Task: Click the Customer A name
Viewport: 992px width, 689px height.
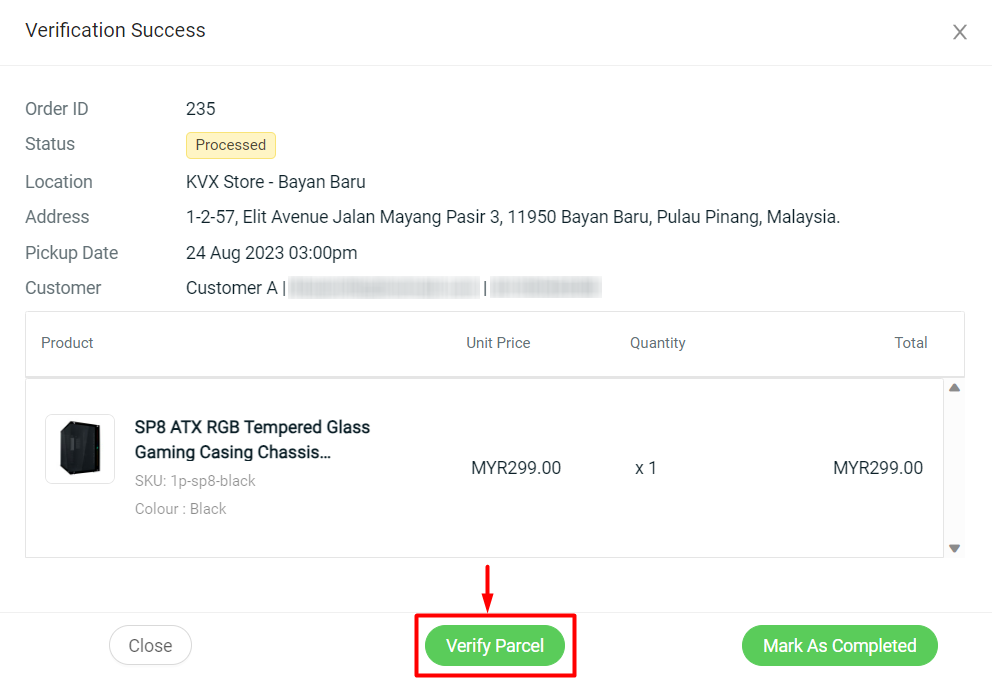Action: (x=231, y=288)
